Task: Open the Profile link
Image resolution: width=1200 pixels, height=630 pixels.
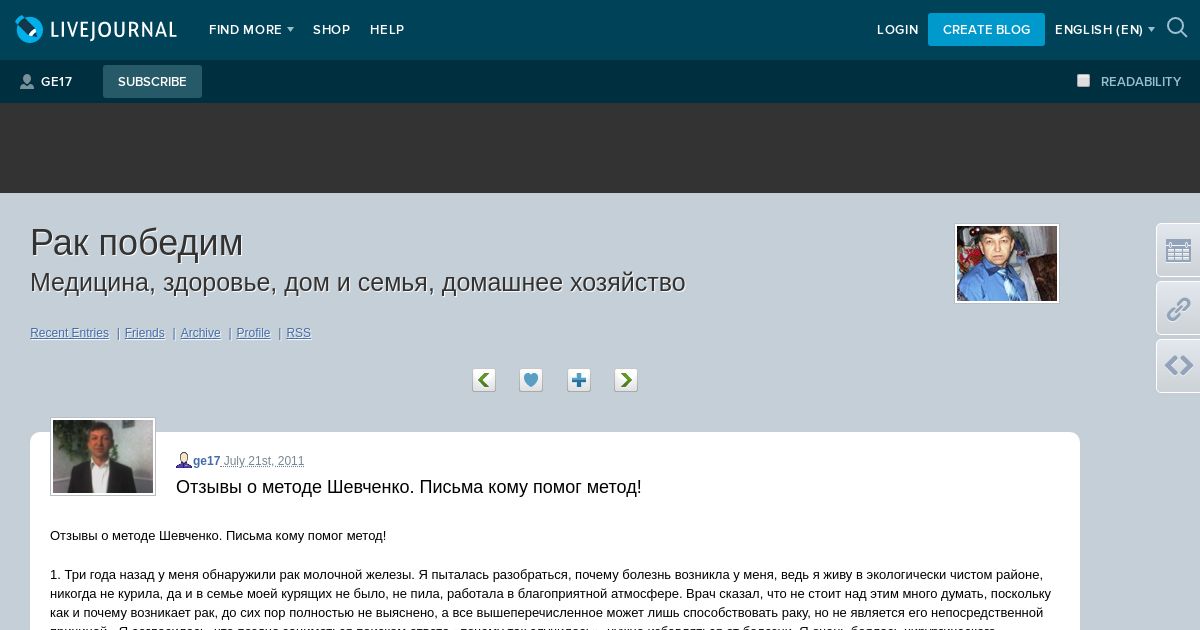Action: point(253,333)
